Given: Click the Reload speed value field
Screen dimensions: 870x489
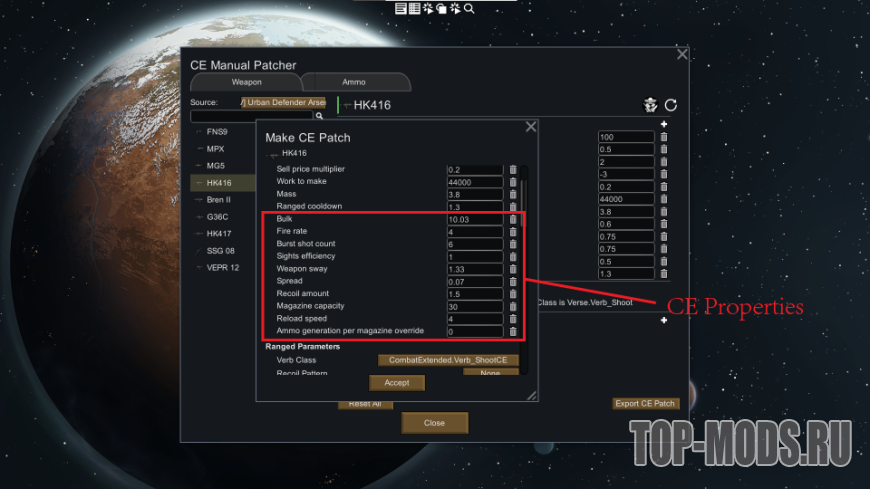Looking at the screenshot, I should (475, 319).
